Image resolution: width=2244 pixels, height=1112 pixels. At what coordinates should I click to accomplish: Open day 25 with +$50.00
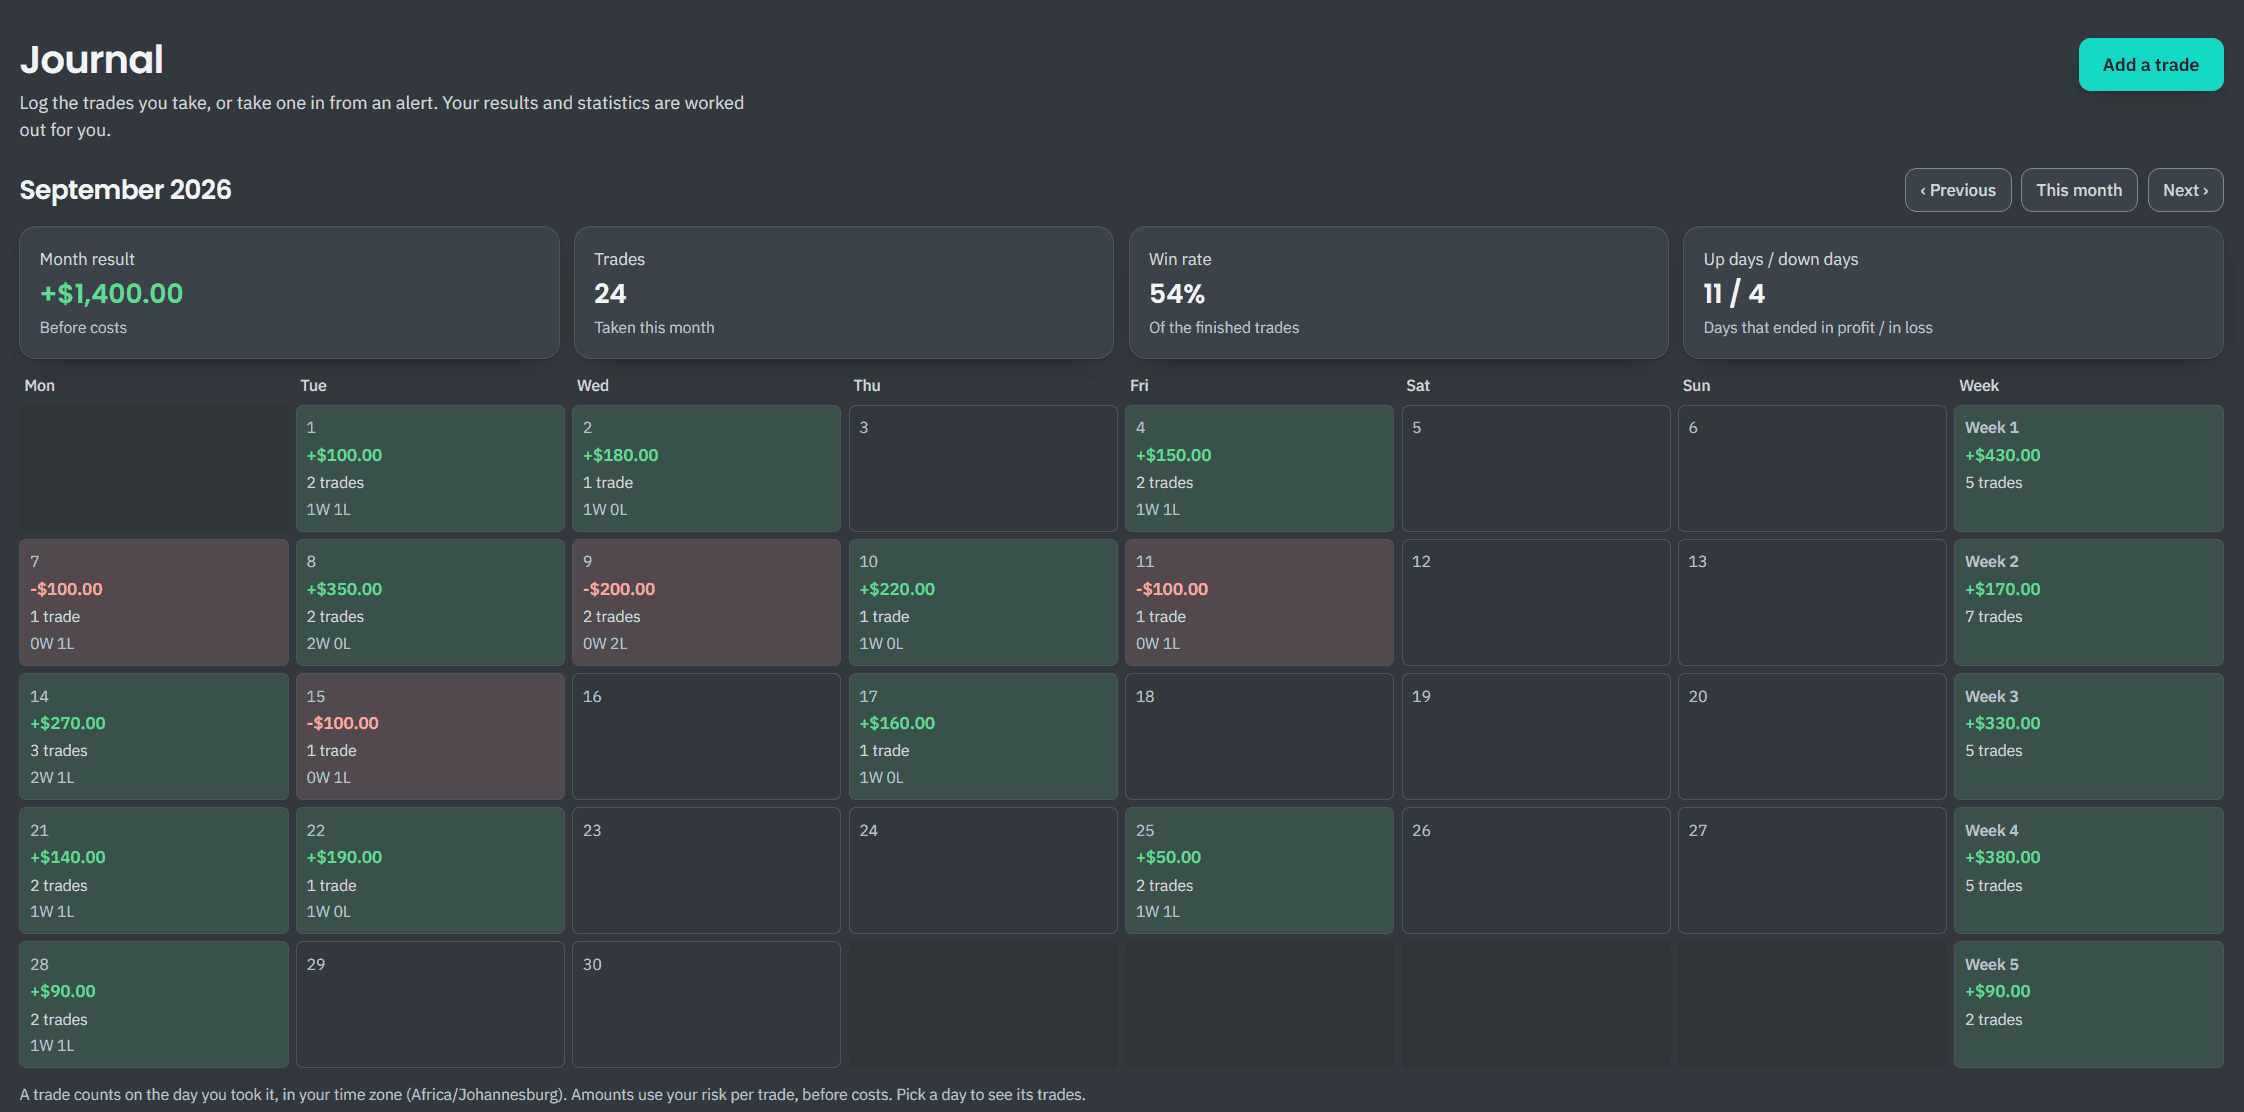[x=1259, y=871]
